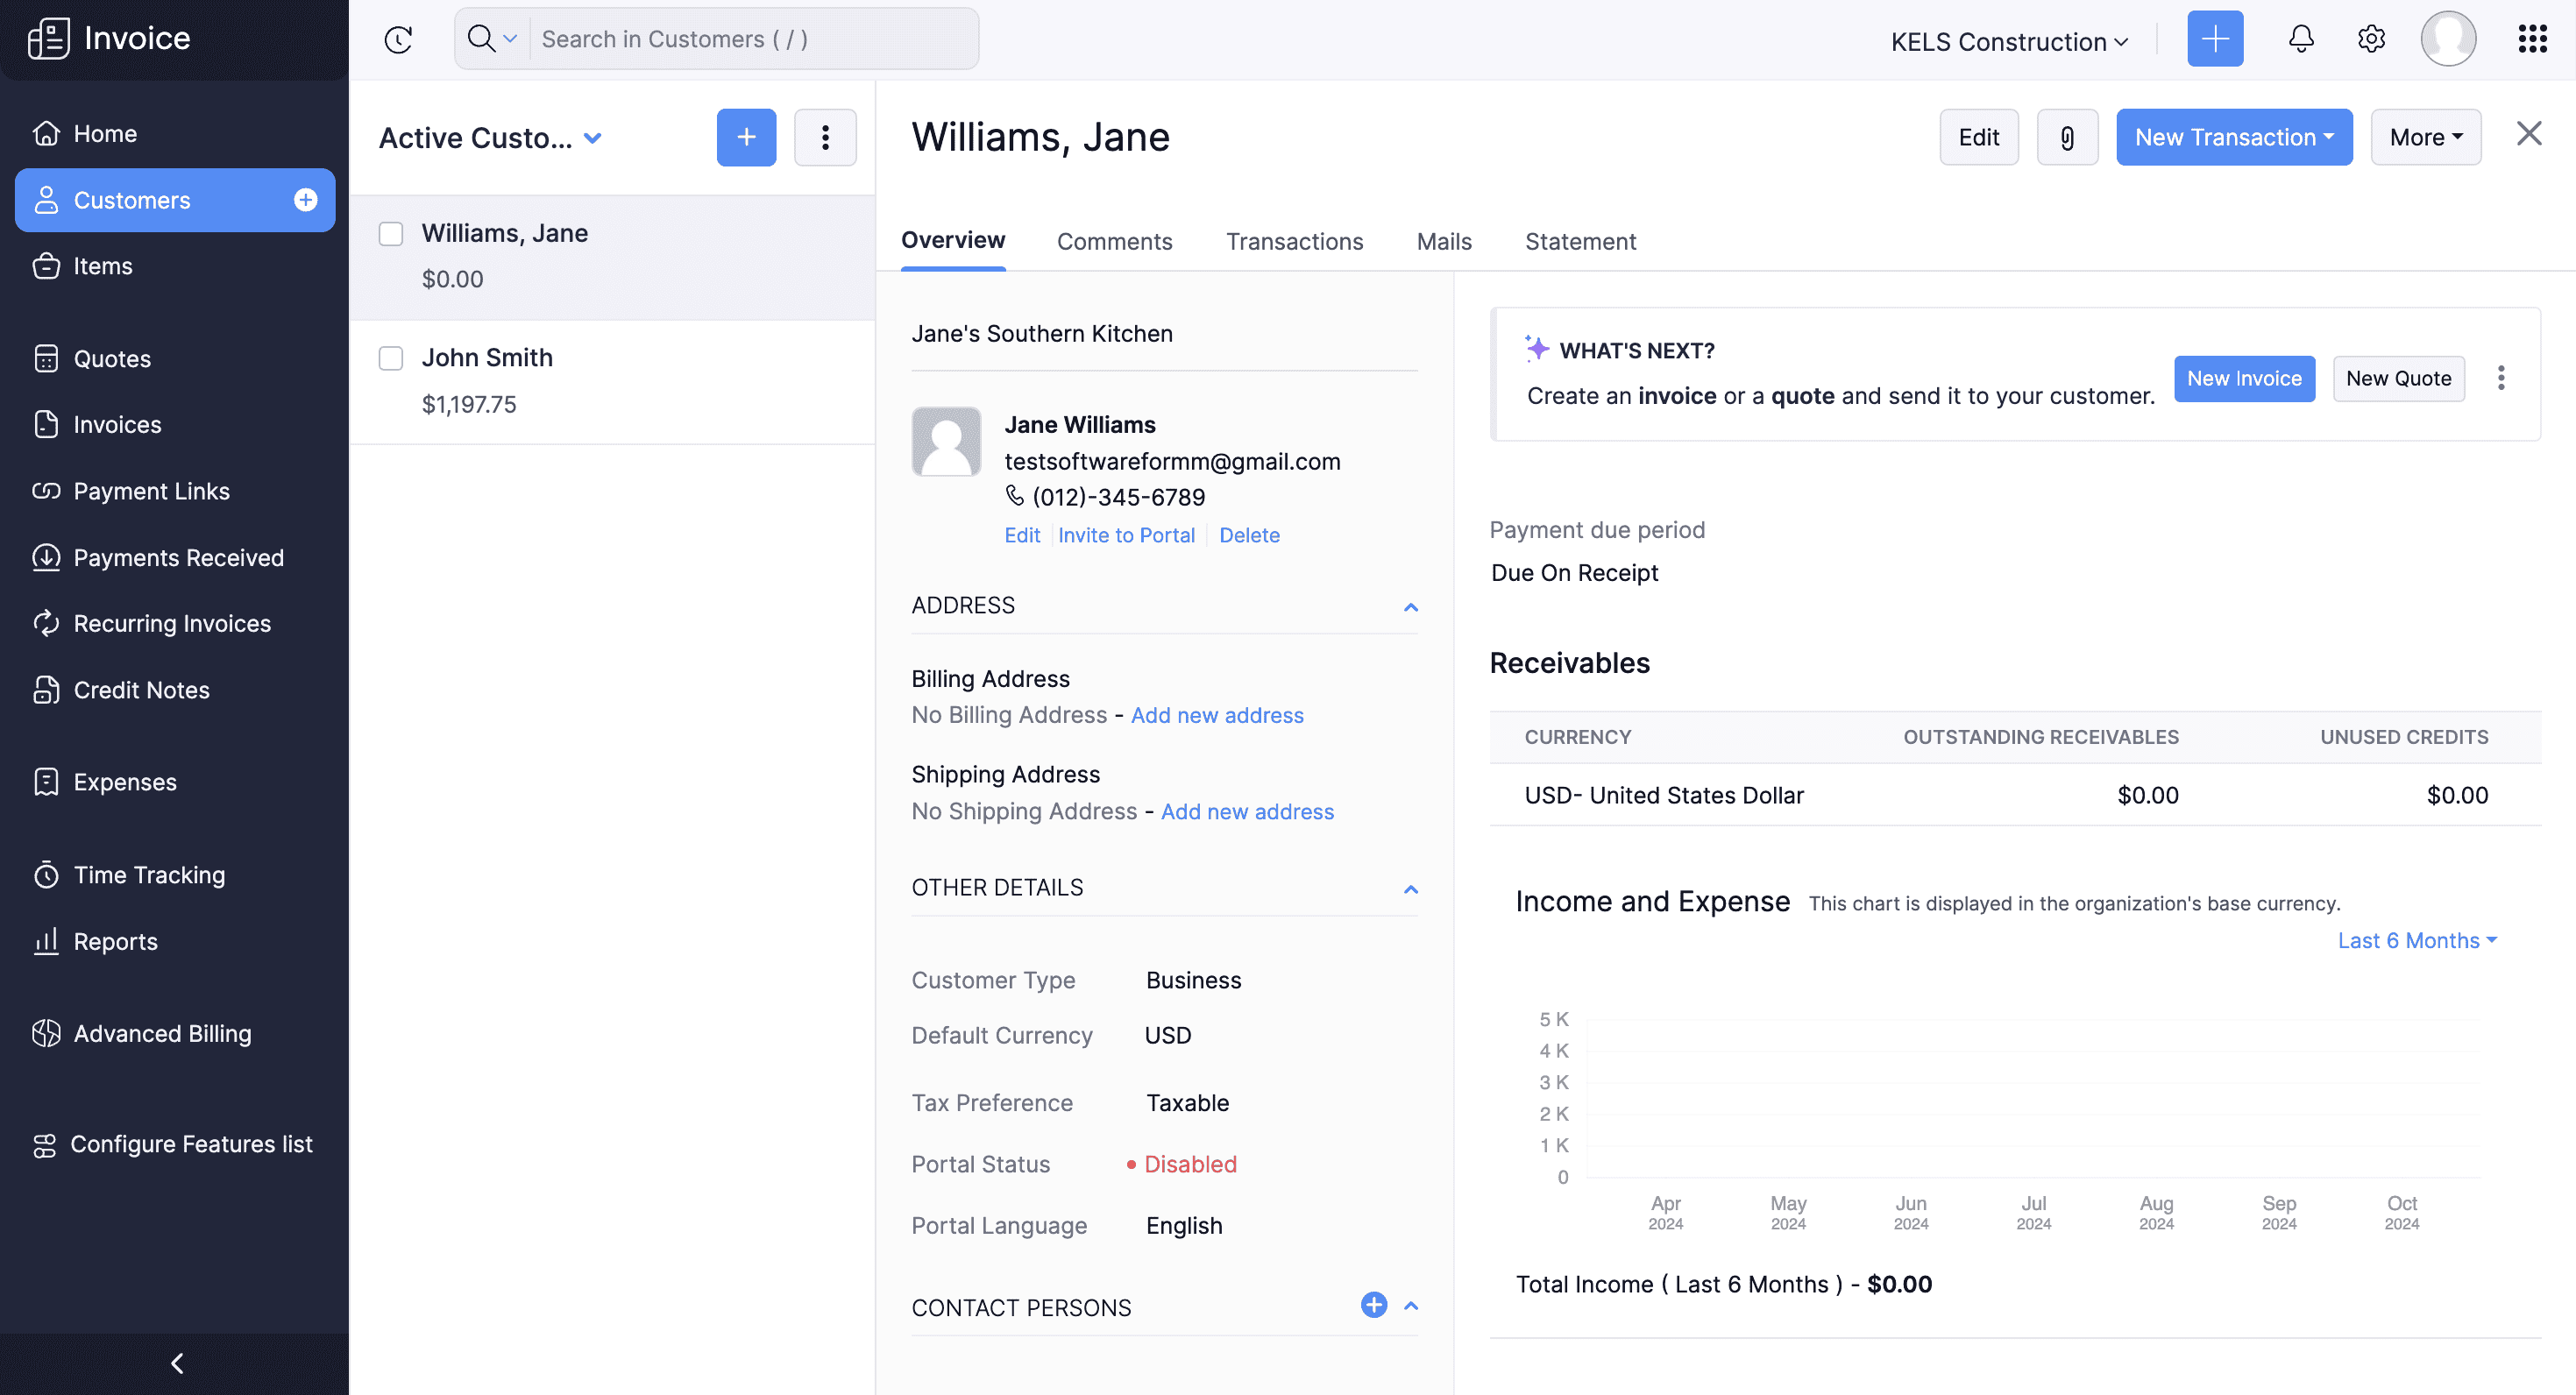Switch to the Overview tab

[953, 241]
